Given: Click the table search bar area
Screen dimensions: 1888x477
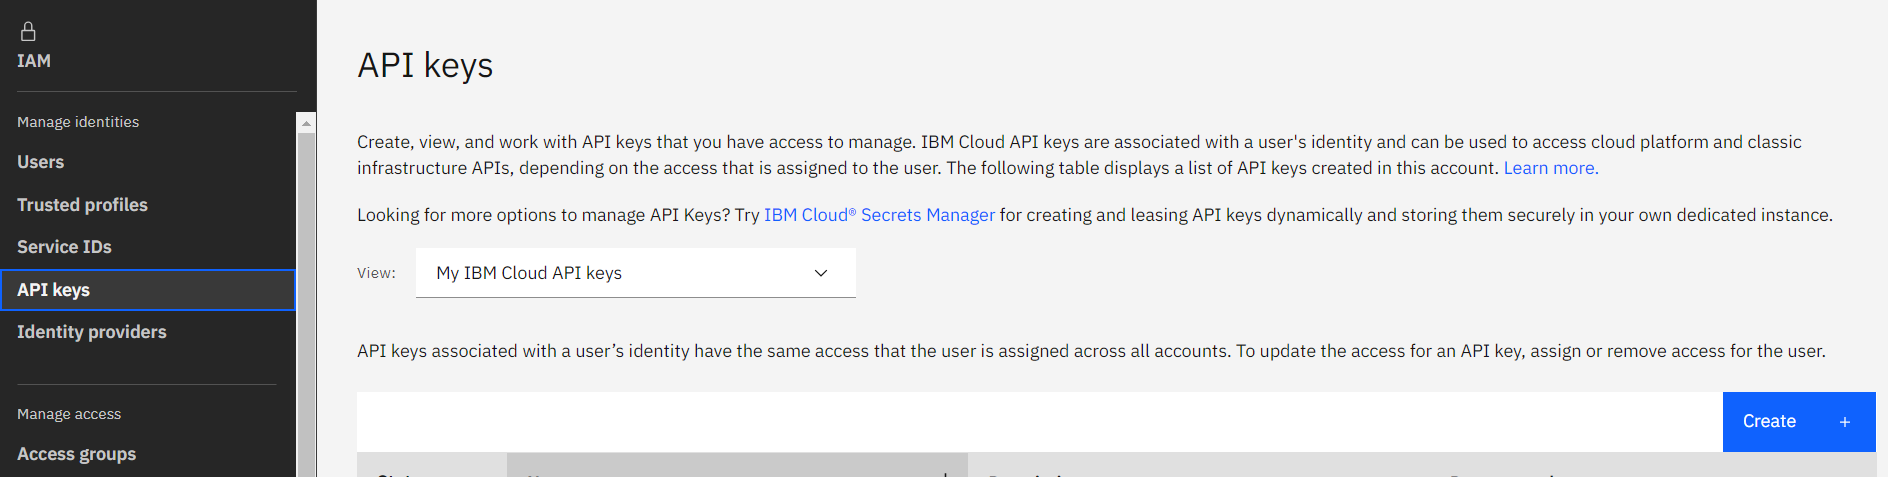Looking at the screenshot, I should pyautogui.click(x=1038, y=422).
